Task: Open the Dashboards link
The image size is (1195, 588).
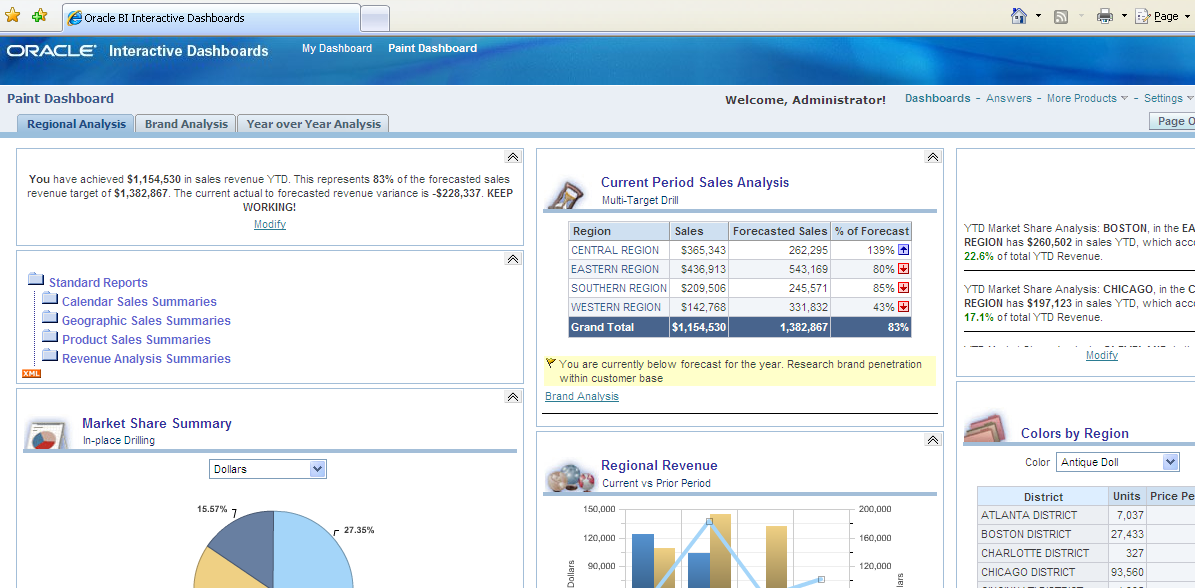Action: (937, 98)
